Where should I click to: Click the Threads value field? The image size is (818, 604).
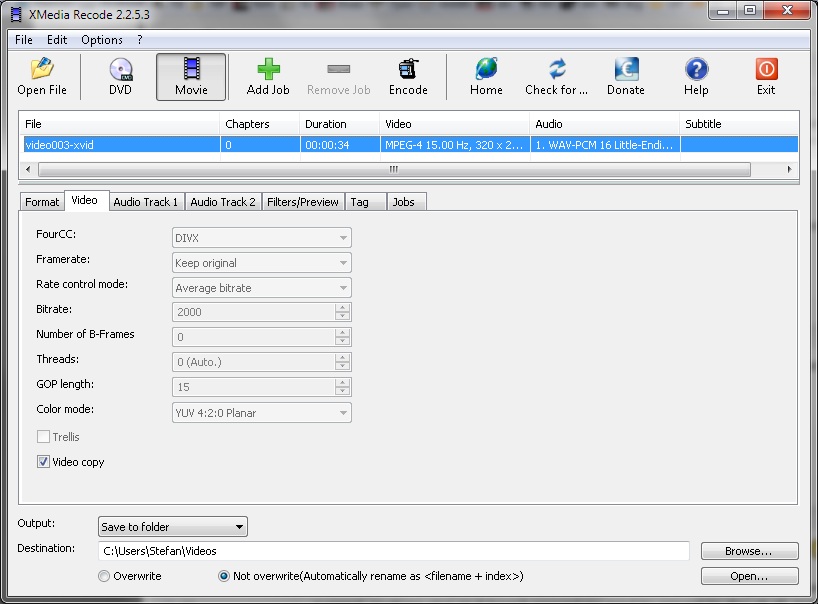(254, 362)
